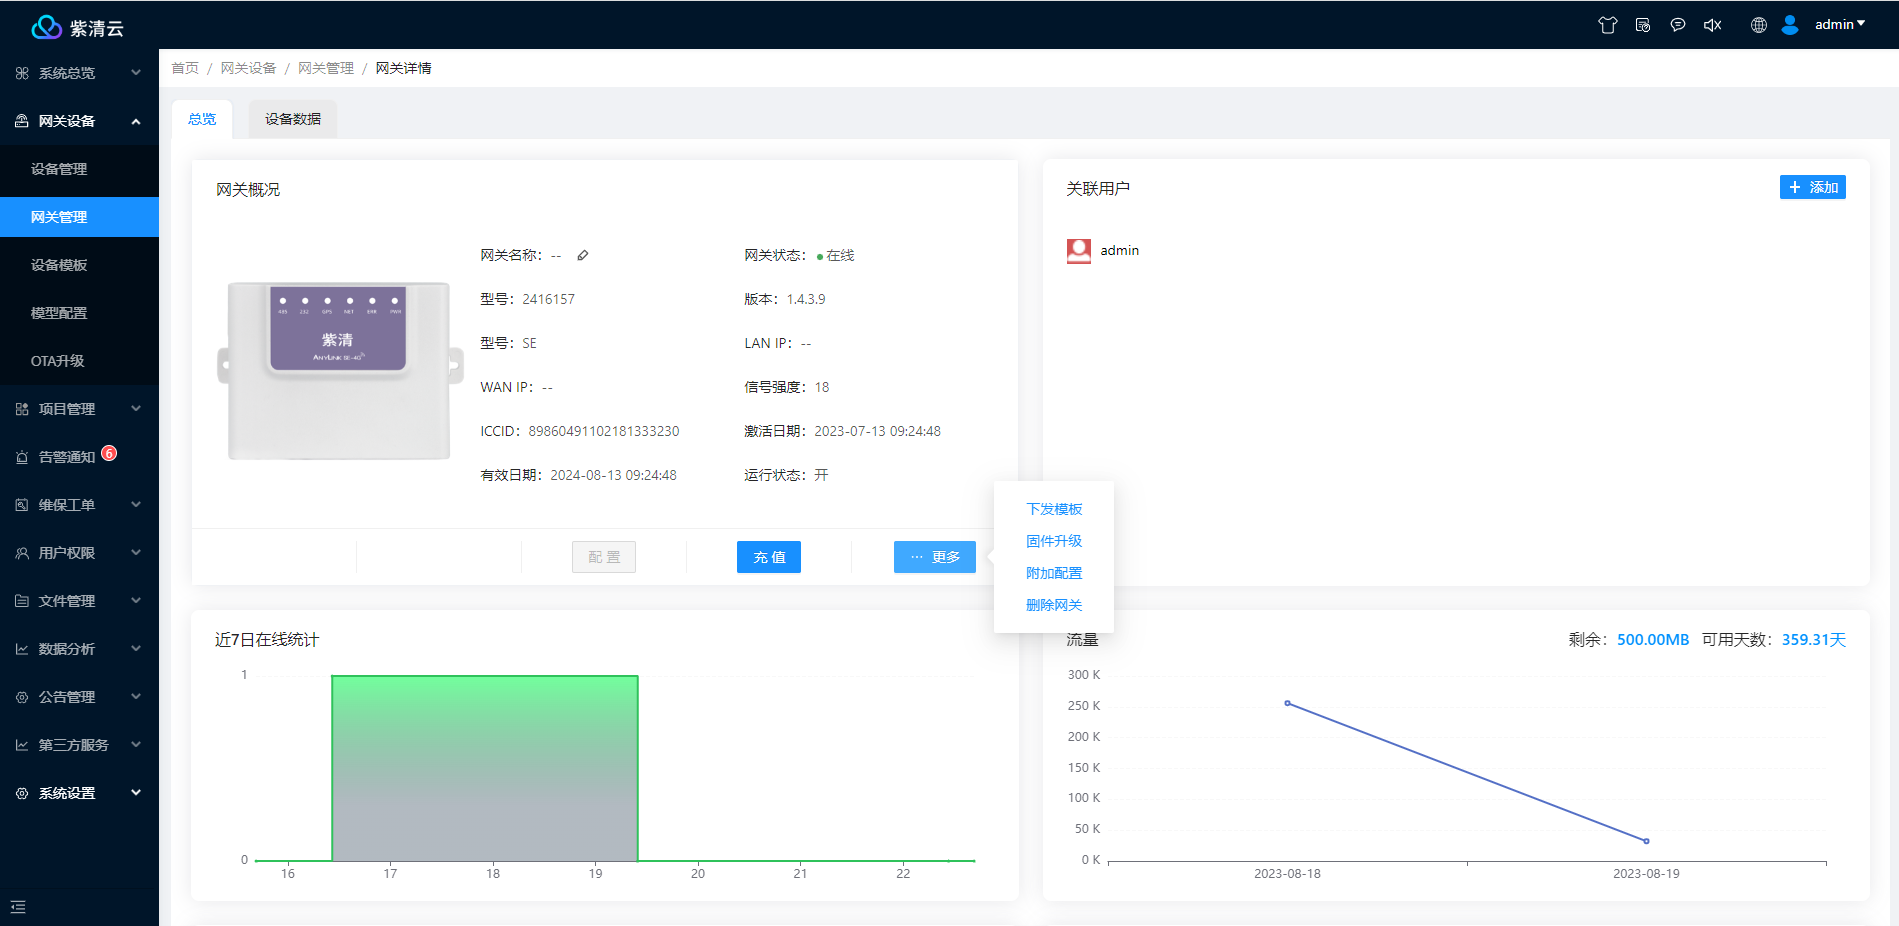This screenshot has height=926, width=1899.
Task: Select 附加配置 from the more menu
Action: [x=1054, y=573]
